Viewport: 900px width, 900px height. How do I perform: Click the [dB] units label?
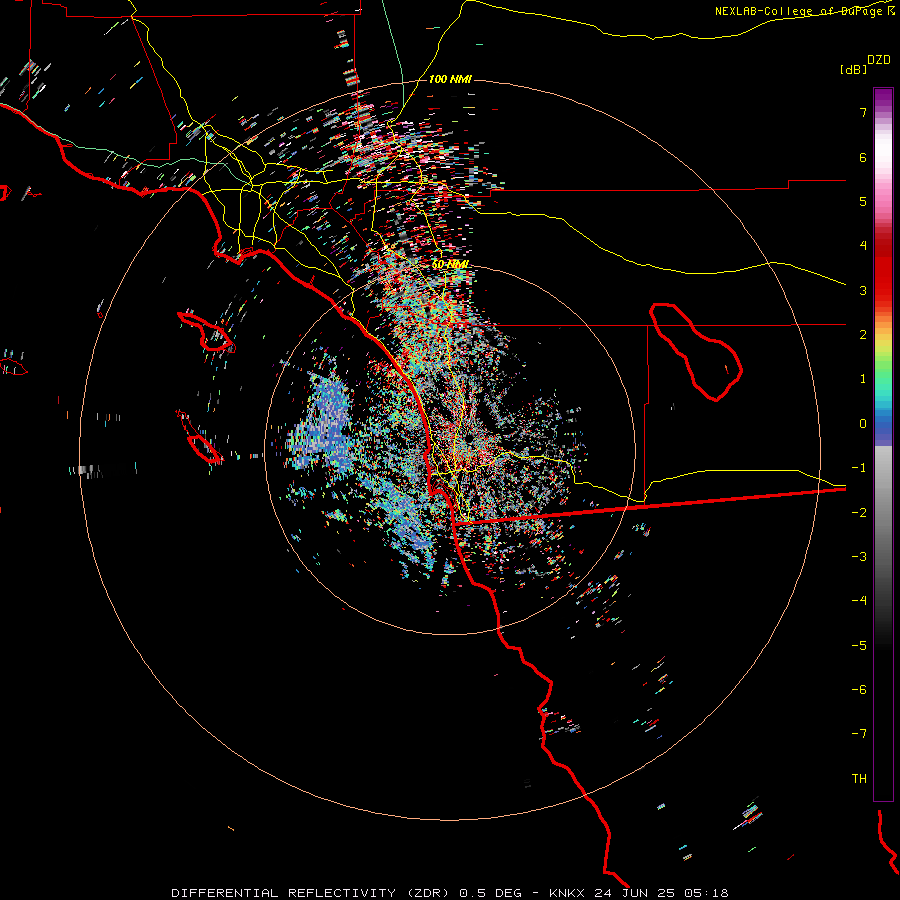[x=854, y=69]
